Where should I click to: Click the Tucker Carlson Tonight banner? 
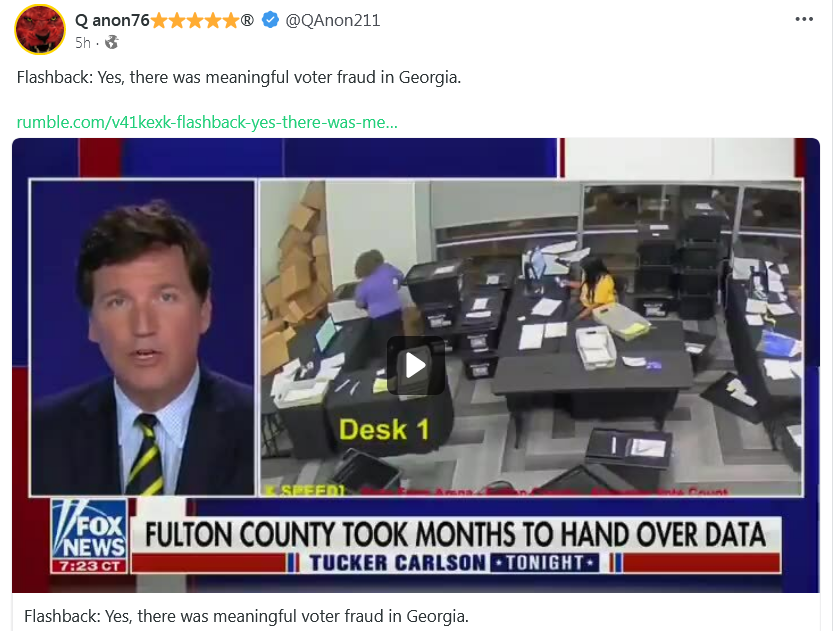pyautogui.click(x=454, y=562)
